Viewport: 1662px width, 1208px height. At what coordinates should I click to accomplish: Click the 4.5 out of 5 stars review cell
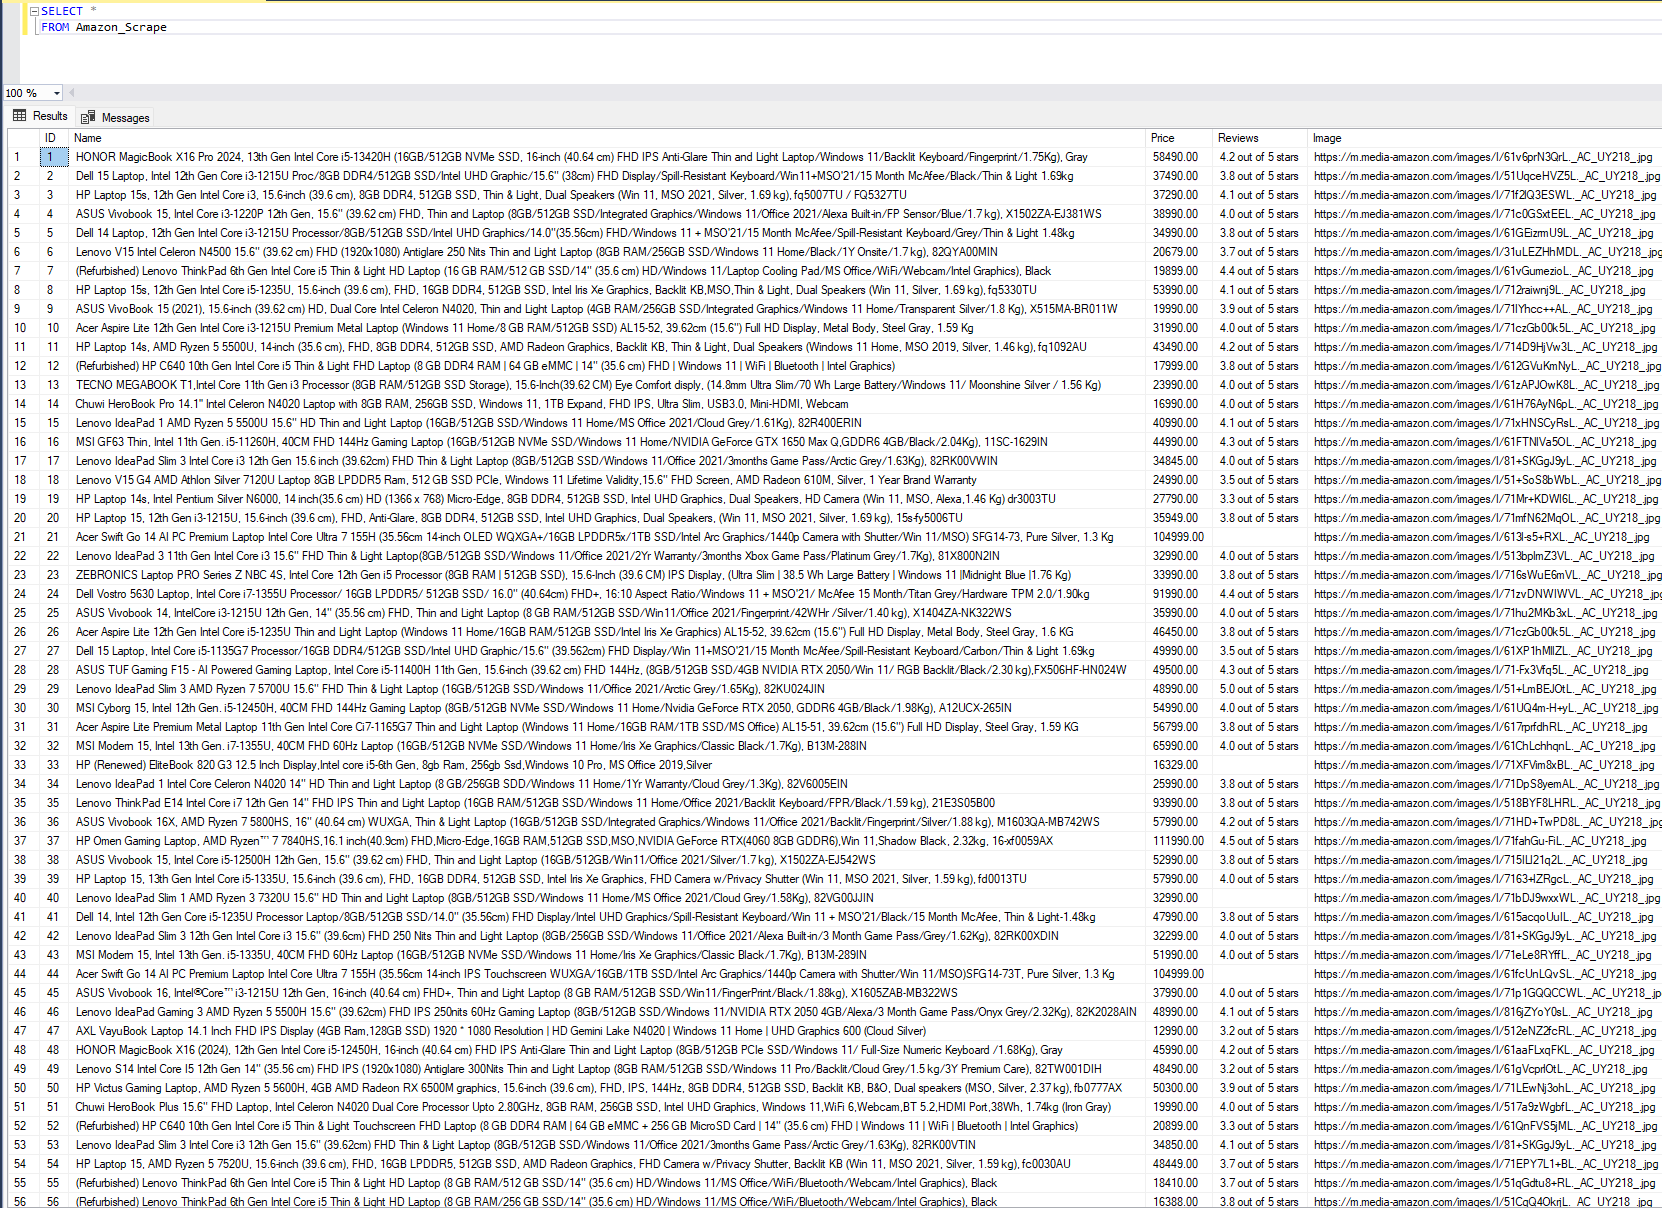(1260, 841)
